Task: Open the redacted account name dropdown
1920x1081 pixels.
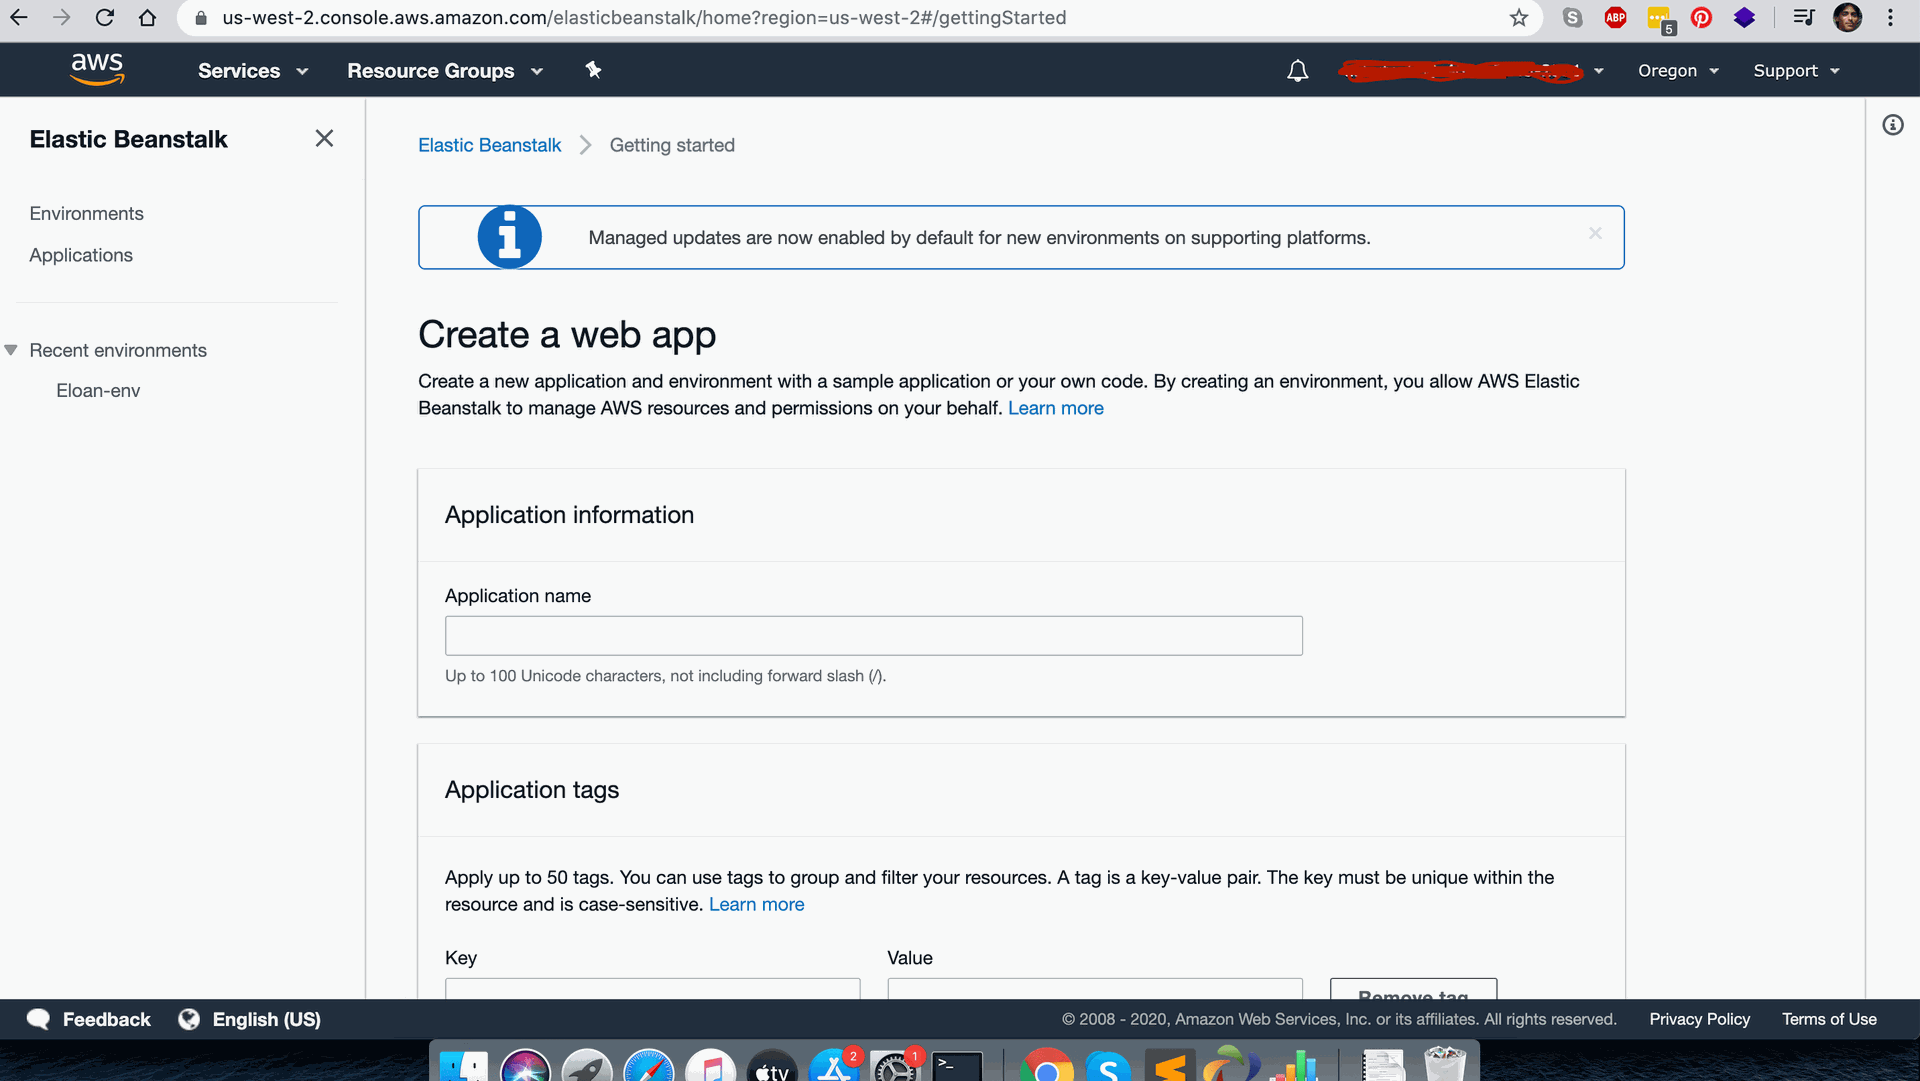Action: tap(1470, 71)
